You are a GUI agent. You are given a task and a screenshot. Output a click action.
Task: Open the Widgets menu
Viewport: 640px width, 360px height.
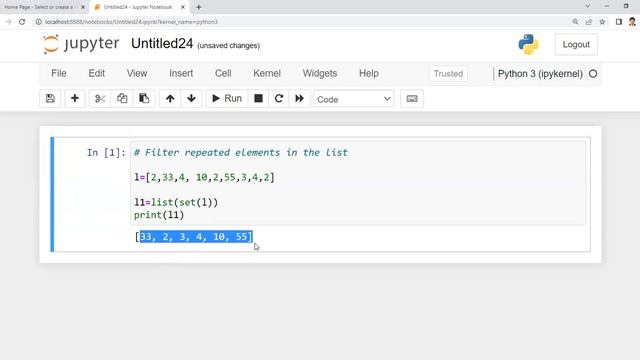(320, 73)
